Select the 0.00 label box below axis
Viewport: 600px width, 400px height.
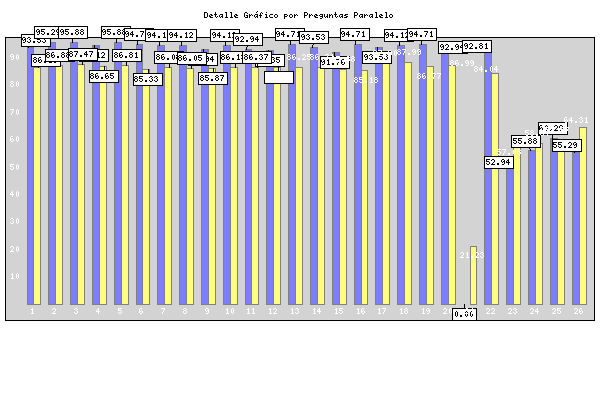pos(464,314)
